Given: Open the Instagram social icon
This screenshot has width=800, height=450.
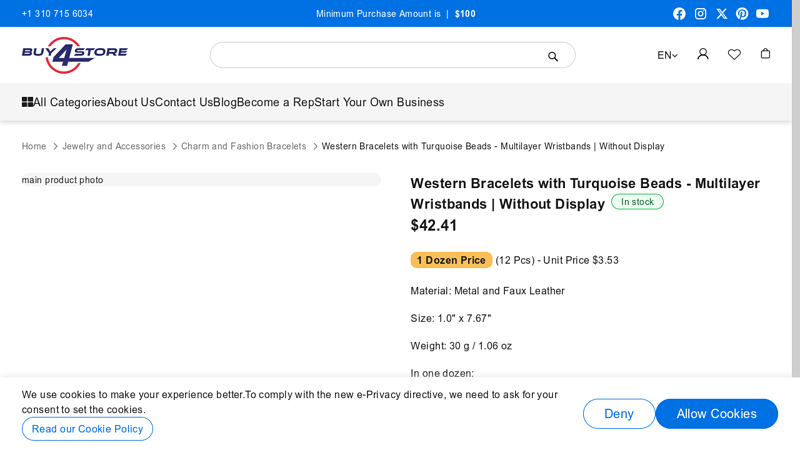Looking at the screenshot, I should point(700,14).
